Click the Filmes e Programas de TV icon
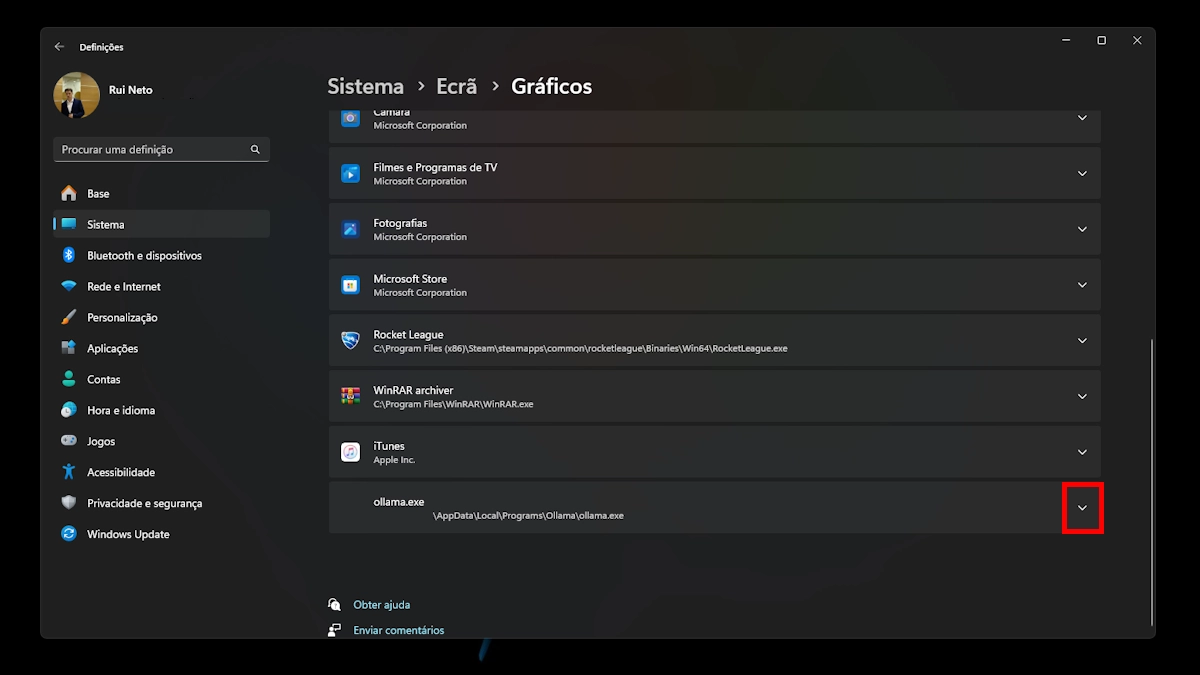Screen dimensions: 1200x675 pyautogui.click(x=350, y=173)
